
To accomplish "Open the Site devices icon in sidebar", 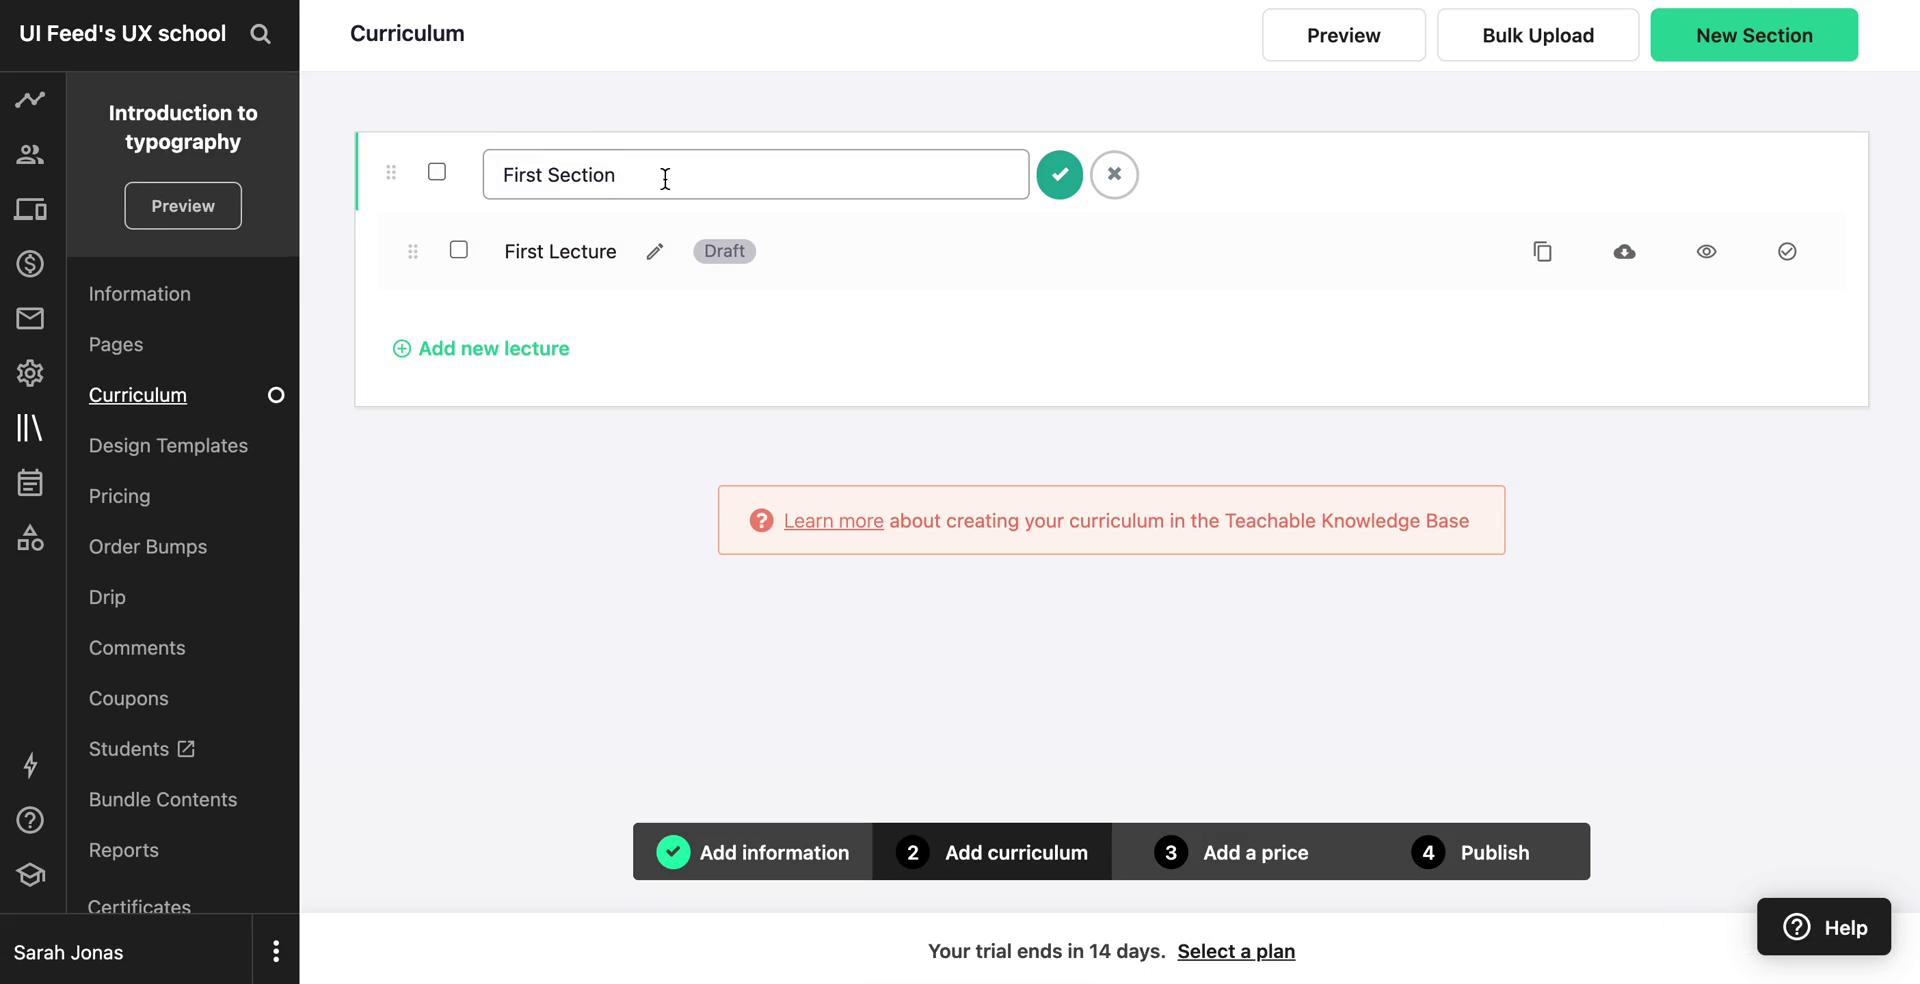I will click(30, 209).
